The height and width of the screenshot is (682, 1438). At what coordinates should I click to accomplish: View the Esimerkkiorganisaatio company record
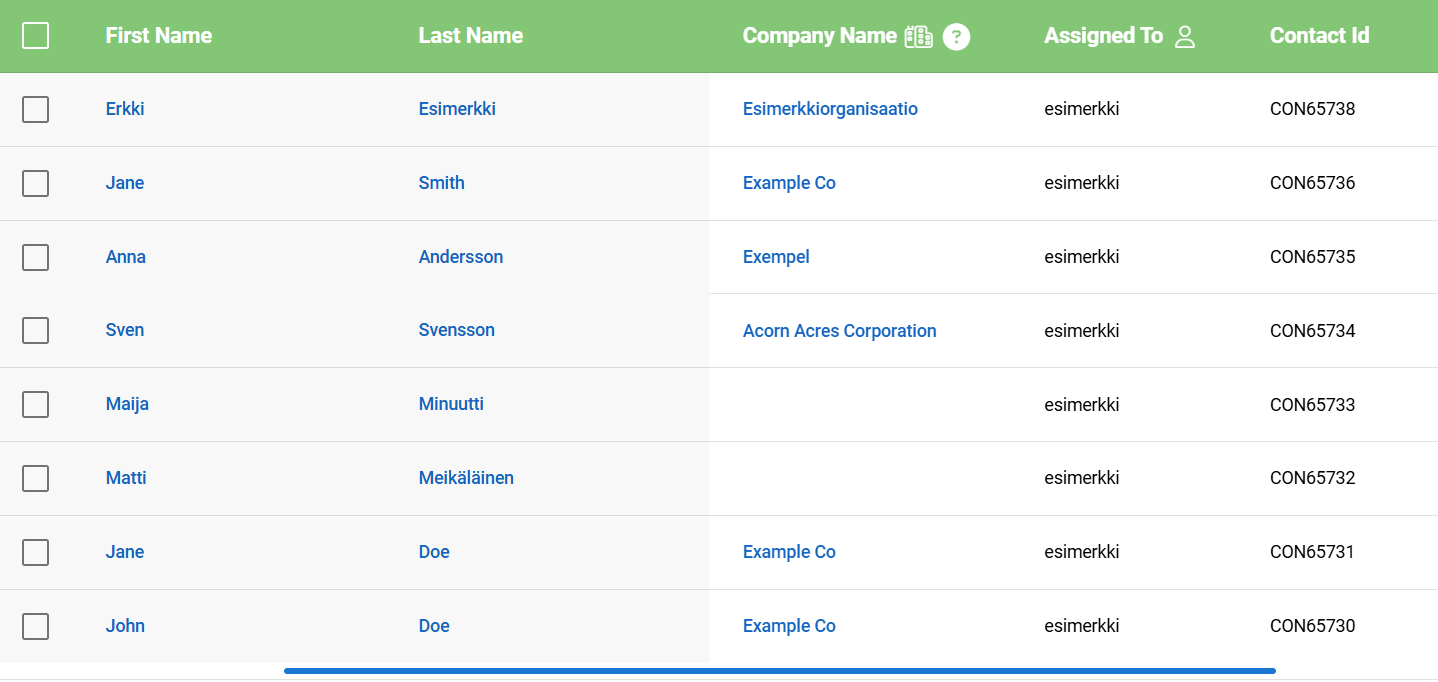coord(830,109)
